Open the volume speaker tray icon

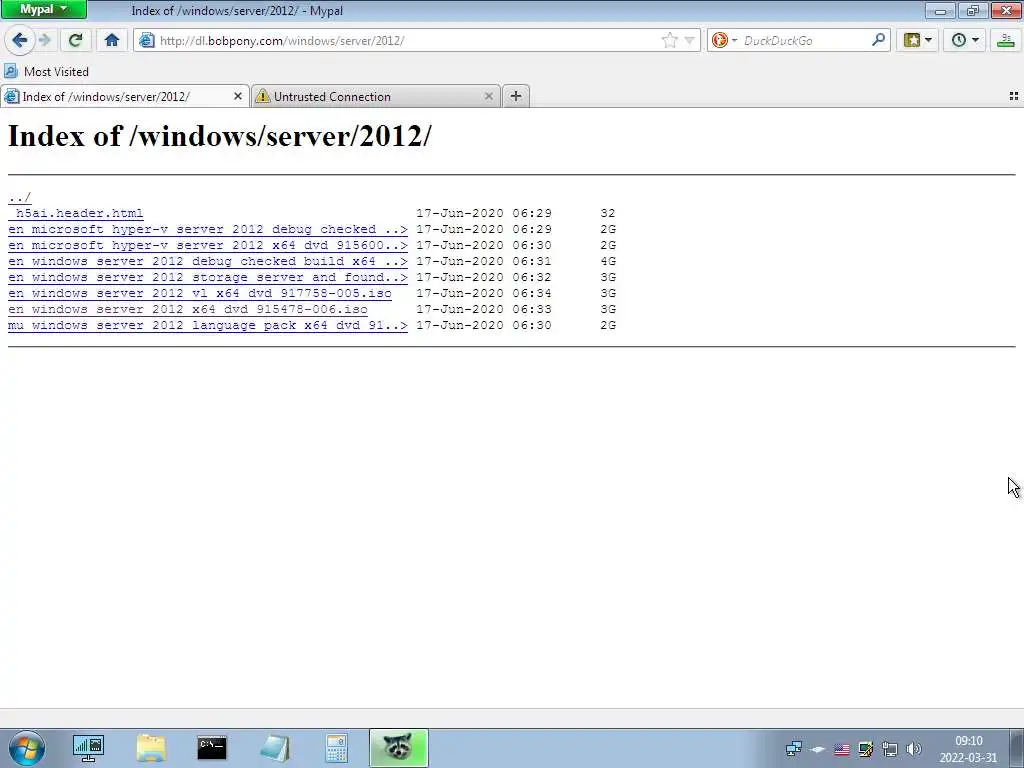914,749
